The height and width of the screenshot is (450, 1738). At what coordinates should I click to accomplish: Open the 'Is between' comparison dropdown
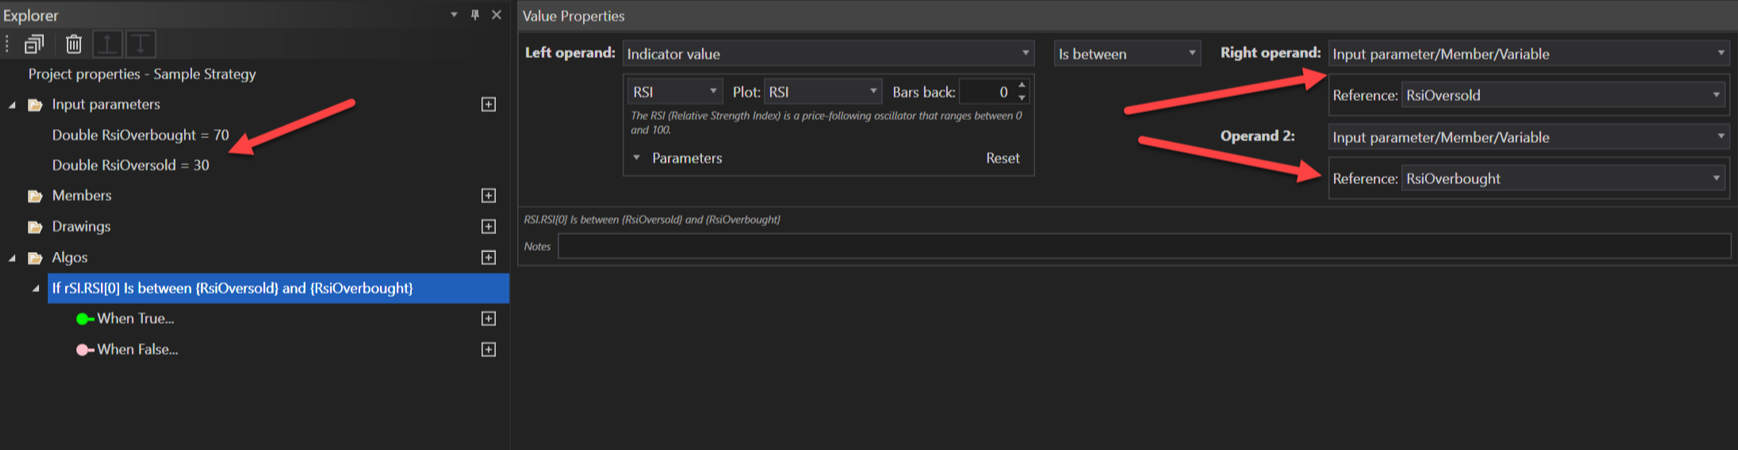[1126, 53]
